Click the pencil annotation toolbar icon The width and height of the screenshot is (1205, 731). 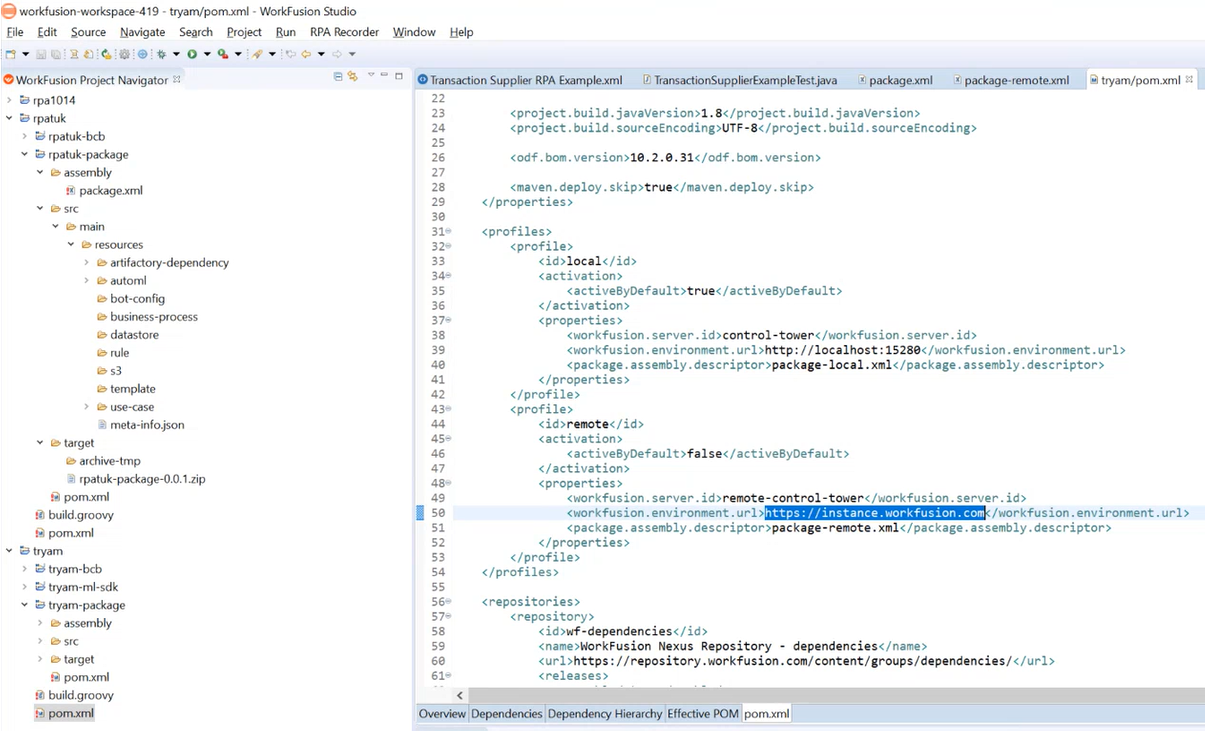coord(257,54)
